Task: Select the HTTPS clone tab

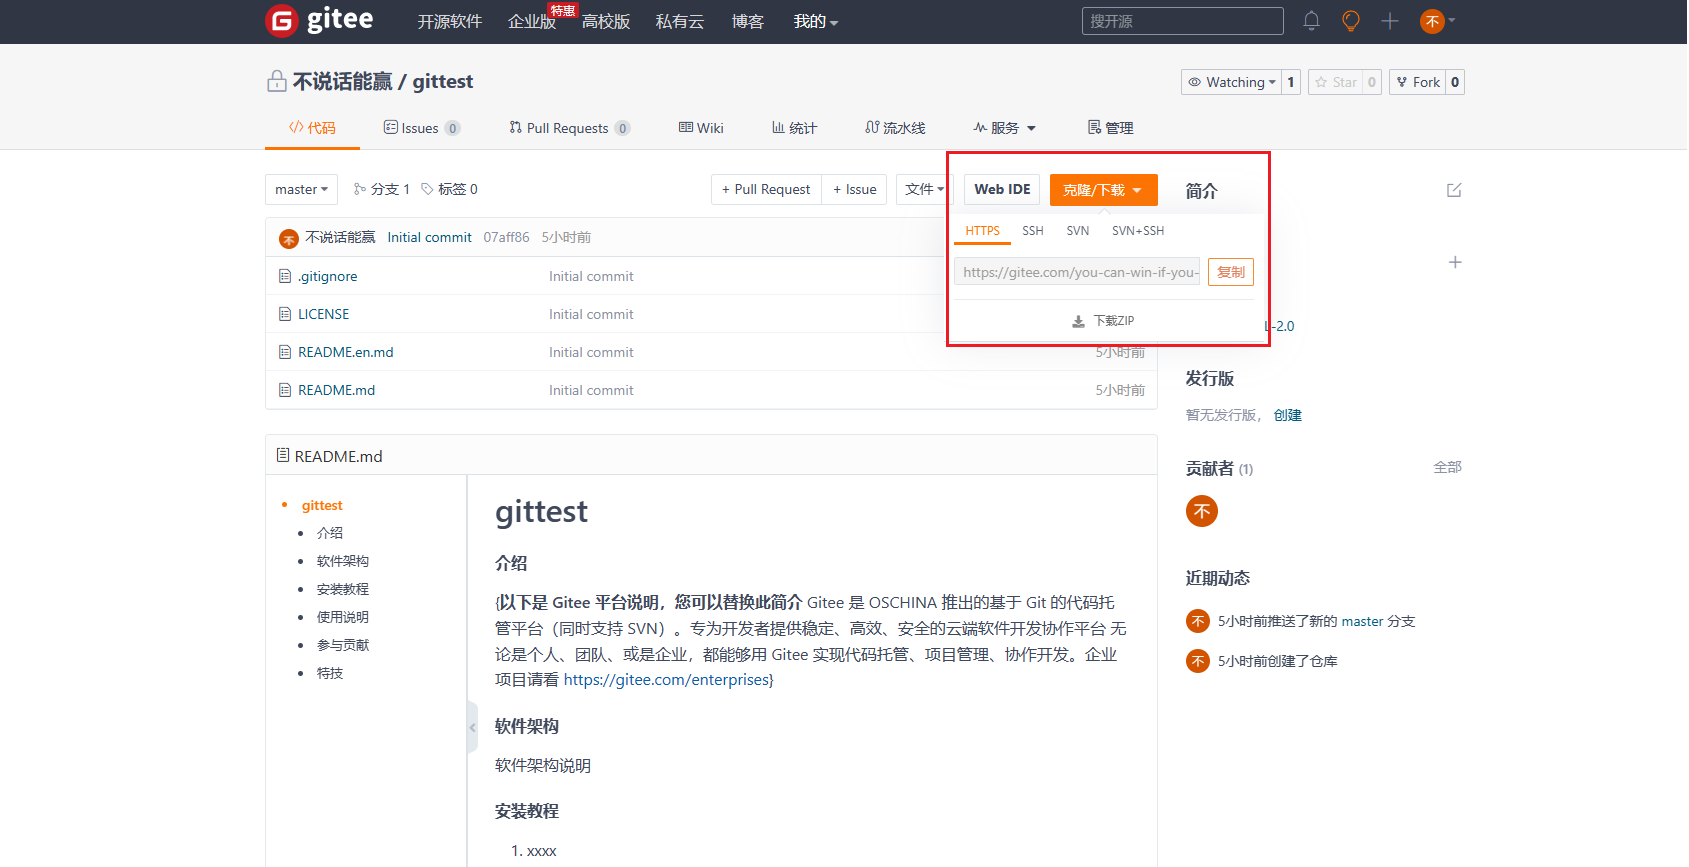Action: pyautogui.click(x=982, y=231)
